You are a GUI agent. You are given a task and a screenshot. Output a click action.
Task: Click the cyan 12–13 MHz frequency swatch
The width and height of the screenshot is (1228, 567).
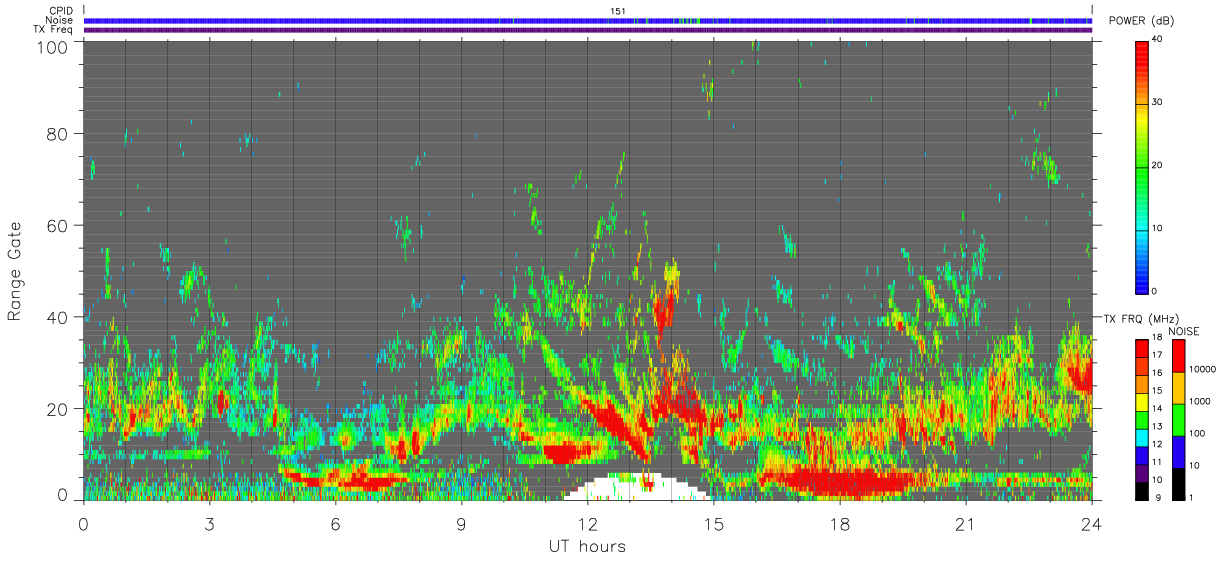tap(1141, 437)
